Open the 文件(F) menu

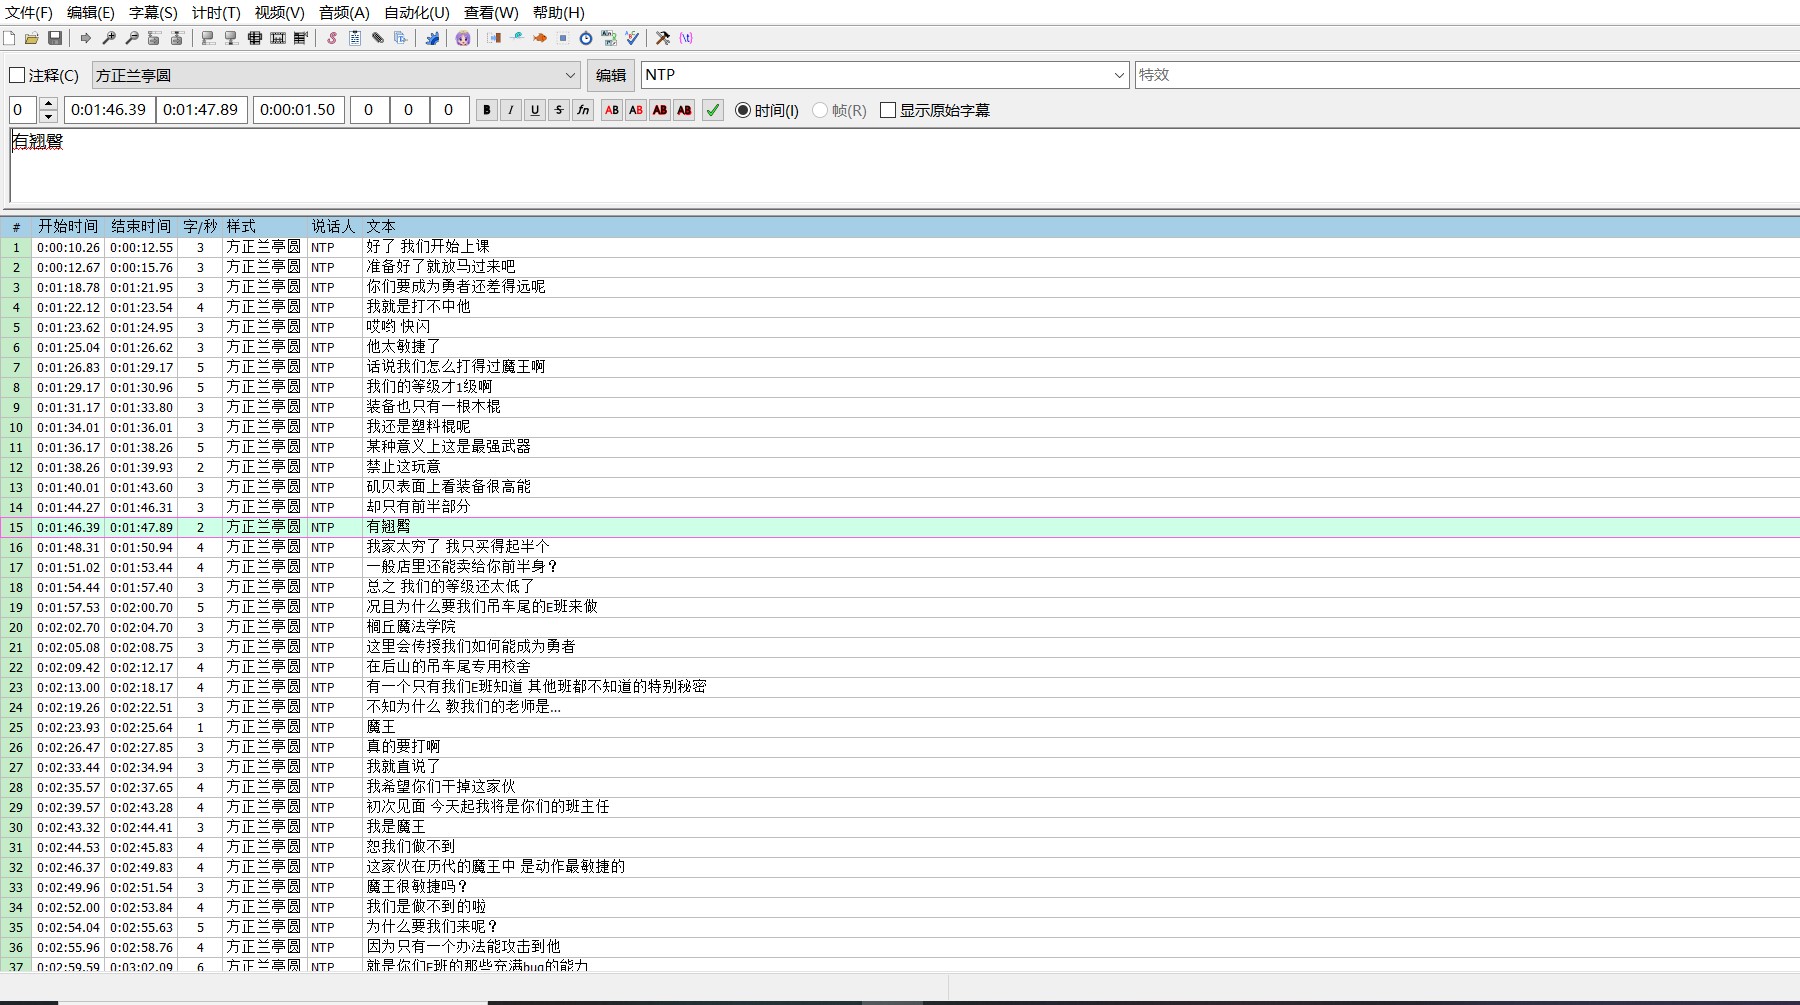click(29, 13)
